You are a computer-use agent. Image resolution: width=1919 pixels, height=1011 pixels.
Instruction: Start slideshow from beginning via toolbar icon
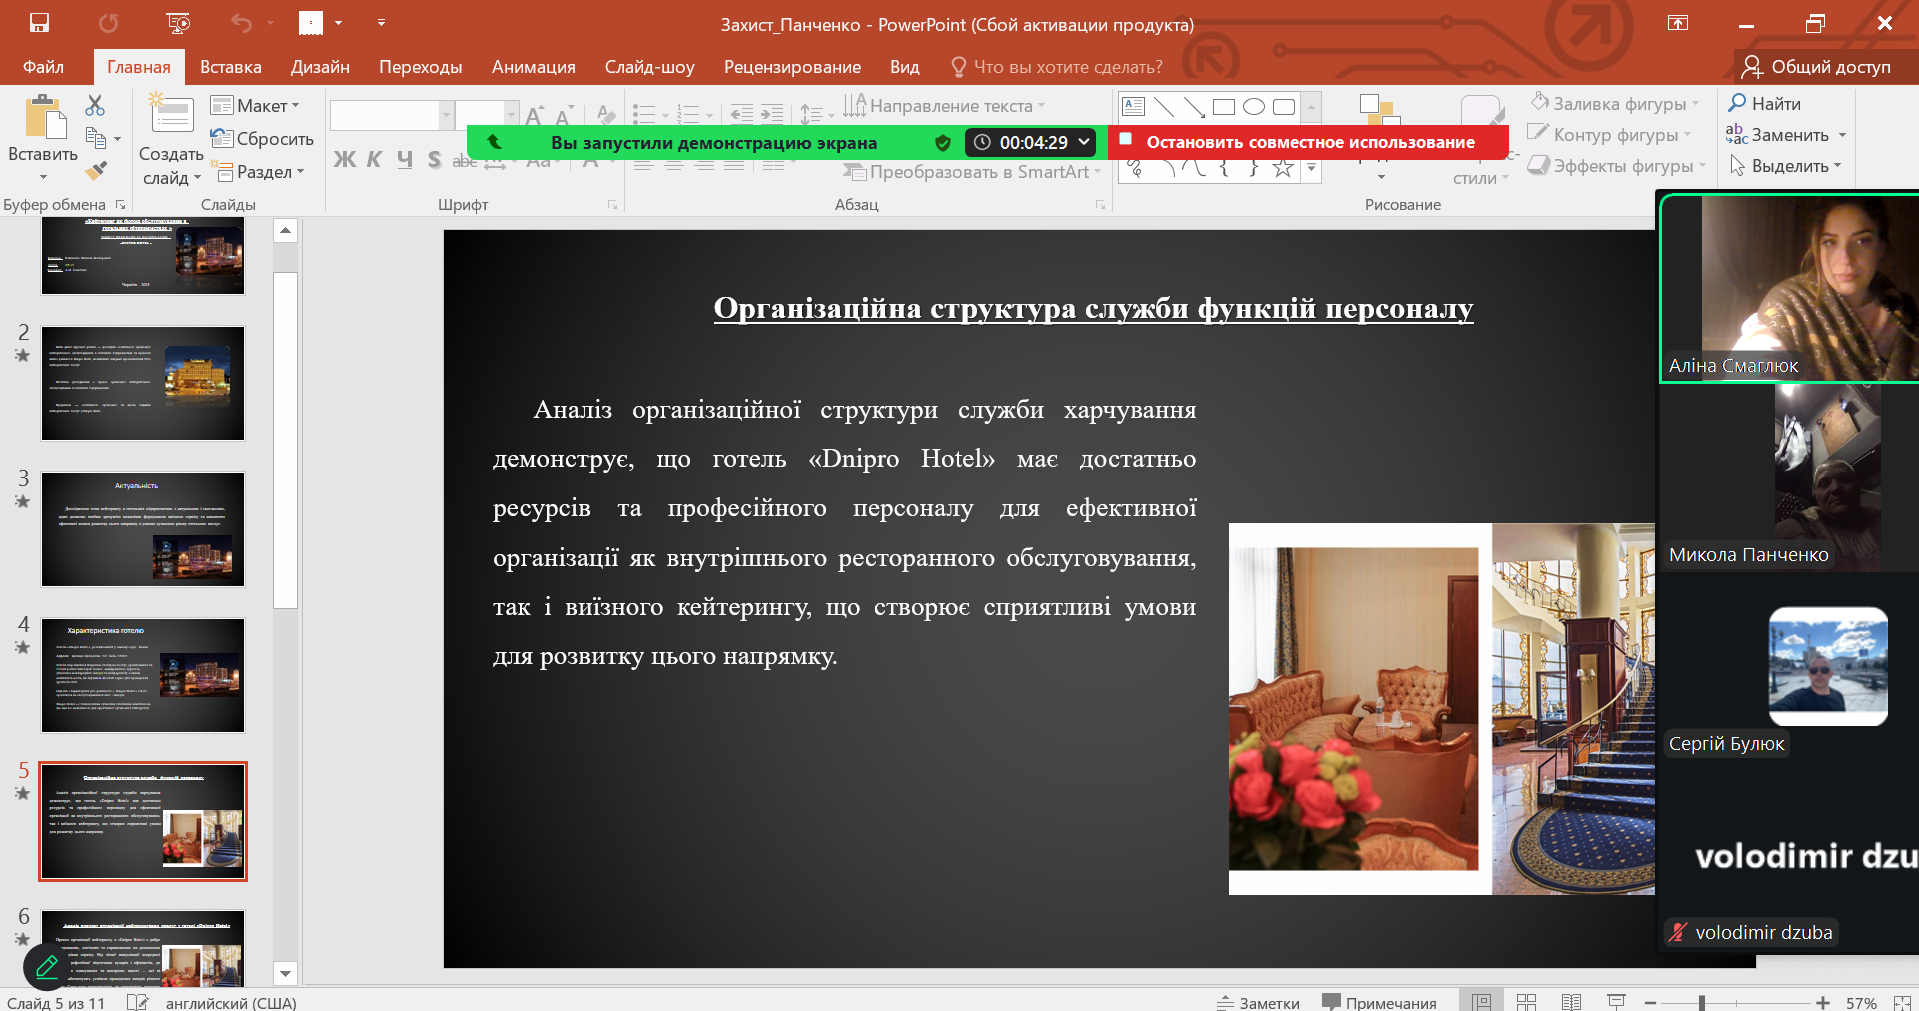(178, 23)
